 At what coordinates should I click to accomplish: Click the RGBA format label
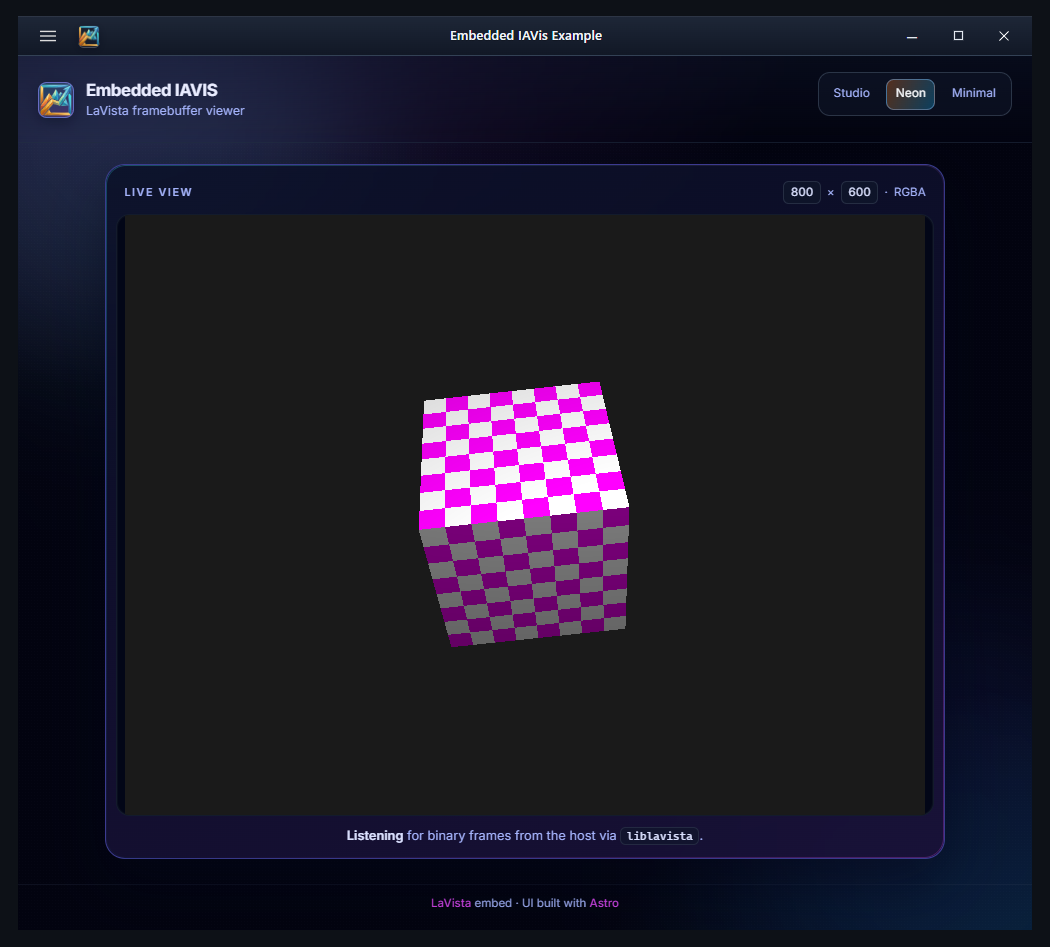(x=909, y=192)
